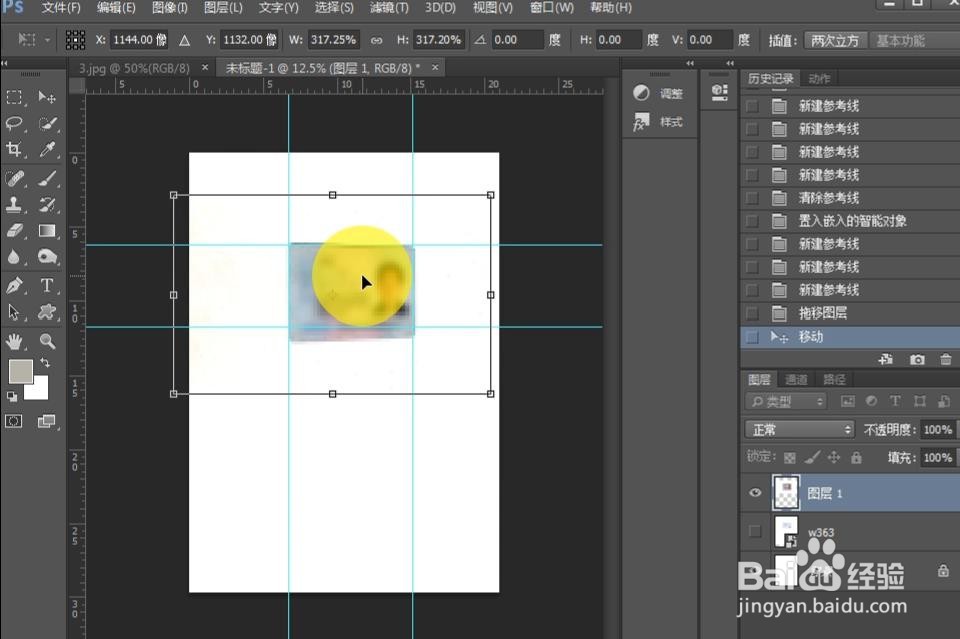Select the Clone Stamp tool
This screenshot has width=960, height=639.
pyautogui.click(x=14, y=204)
